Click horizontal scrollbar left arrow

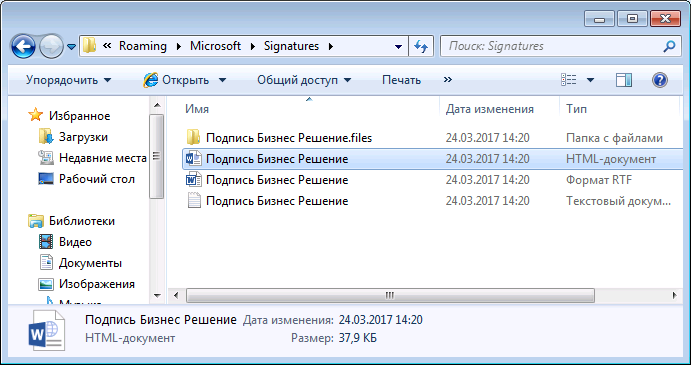point(176,295)
